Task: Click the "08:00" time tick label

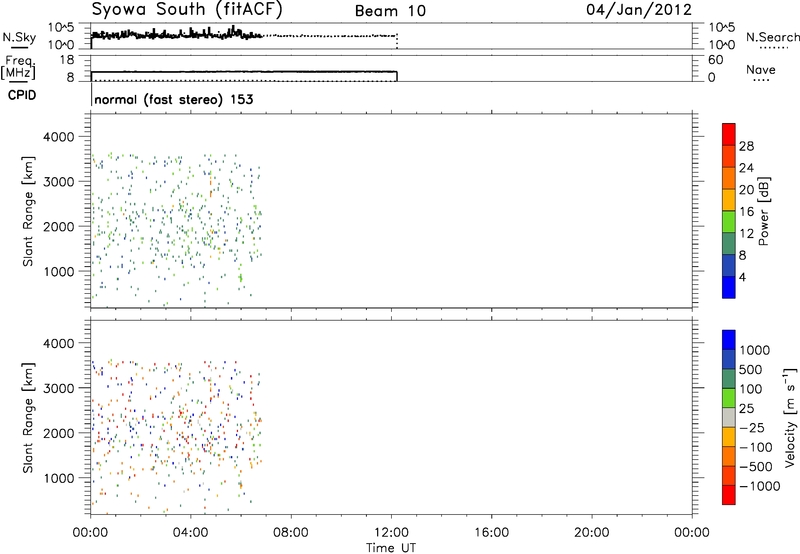Action: [291, 533]
